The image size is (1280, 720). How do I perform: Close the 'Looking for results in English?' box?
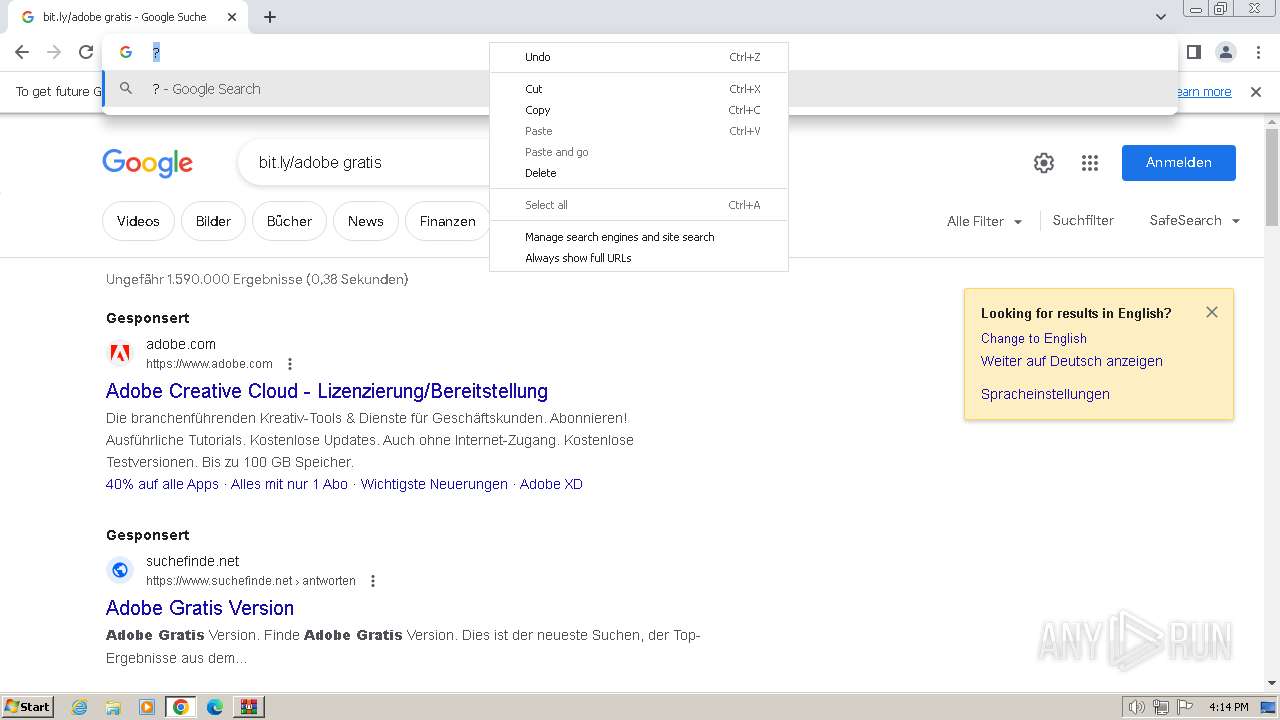pyautogui.click(x=1212, y=312)
